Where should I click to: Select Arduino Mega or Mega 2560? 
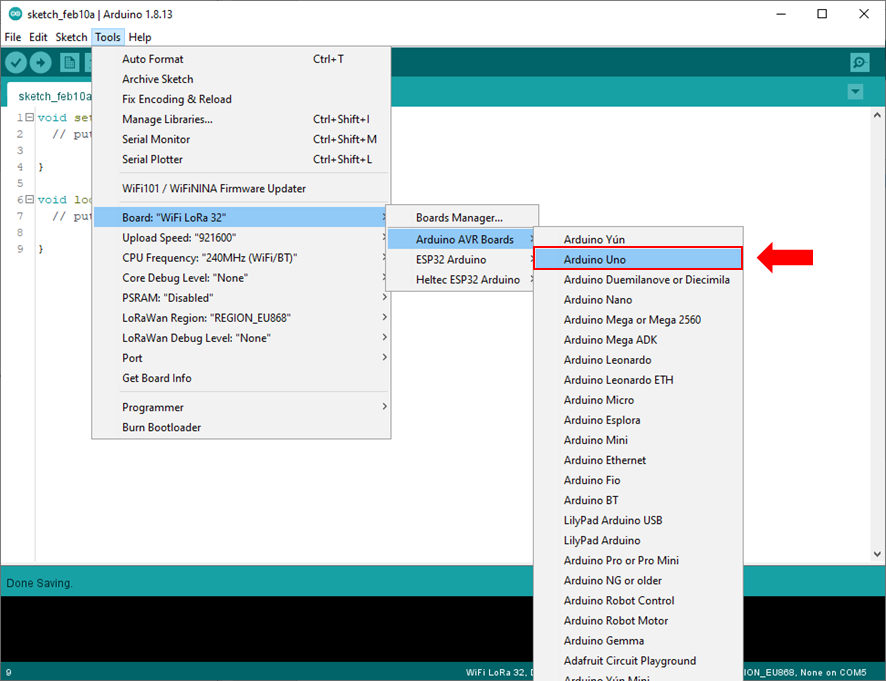[x=638, y=320]
